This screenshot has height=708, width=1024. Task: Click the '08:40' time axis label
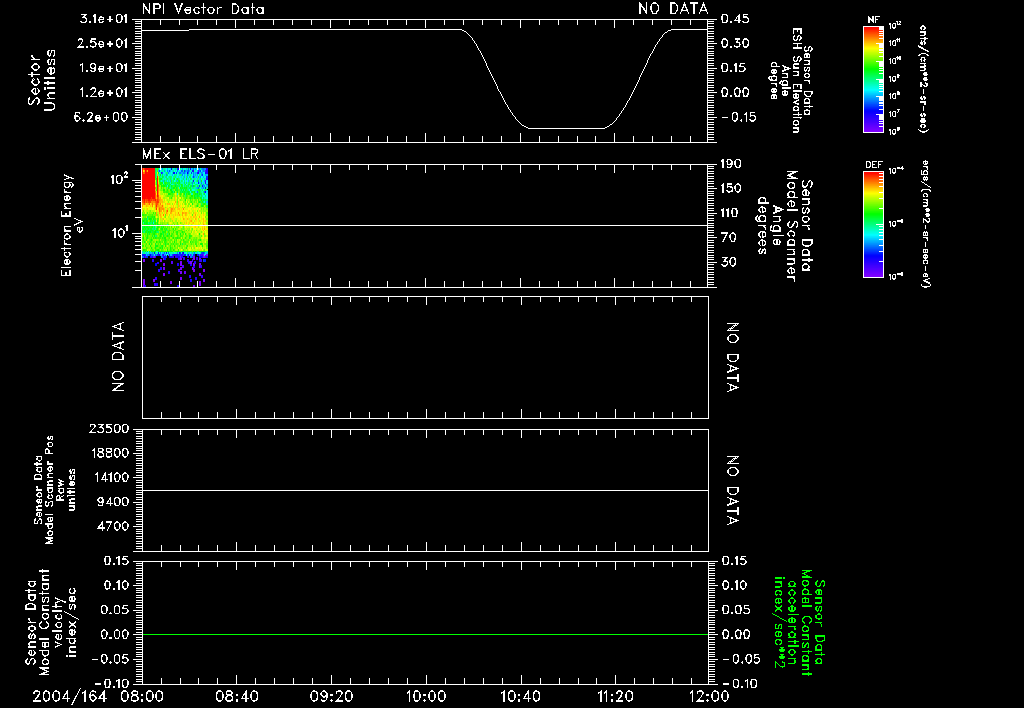pyautogui.click(x=237, y=696)
